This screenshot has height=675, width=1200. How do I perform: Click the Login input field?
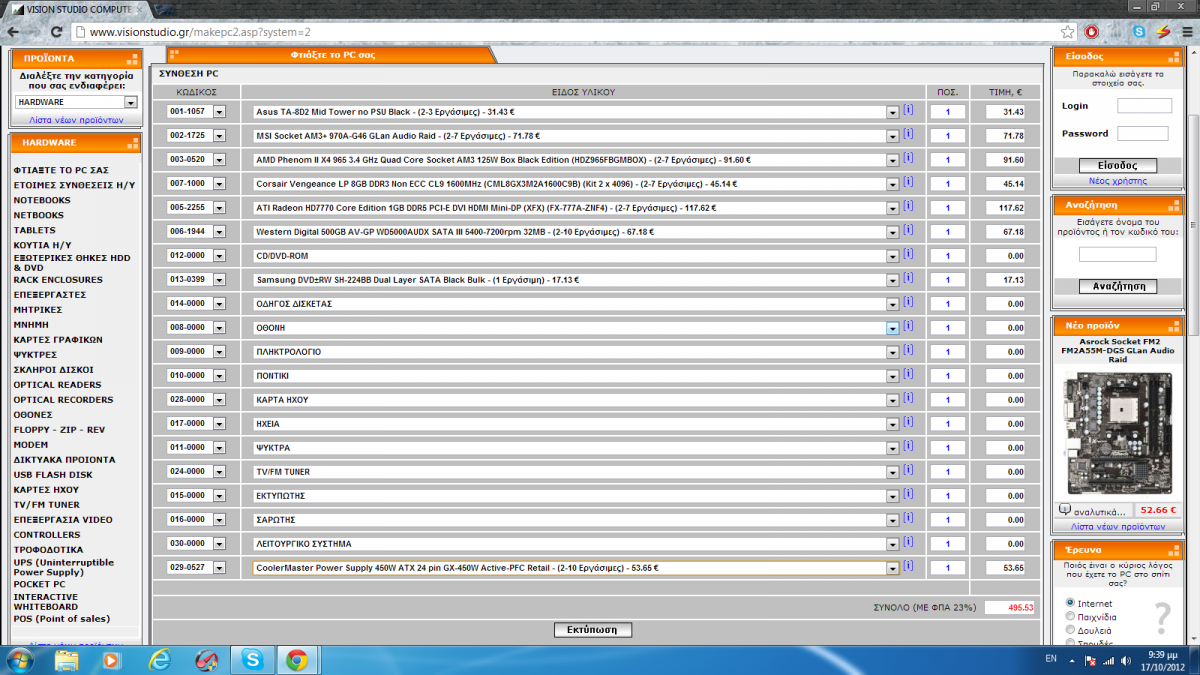pyautogui.click(x=1144, y=105)
